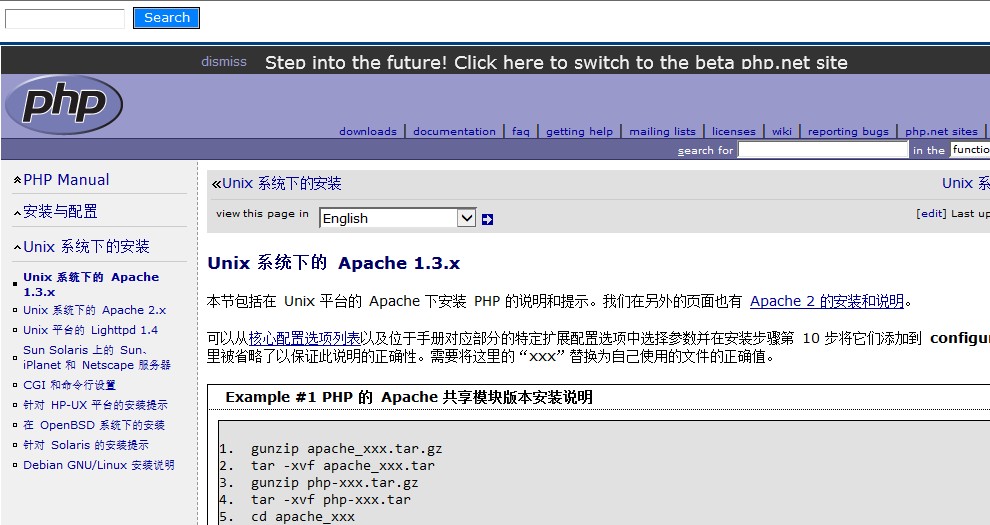Click the Search button at top

pyautogui.click(x=167, y=18)
